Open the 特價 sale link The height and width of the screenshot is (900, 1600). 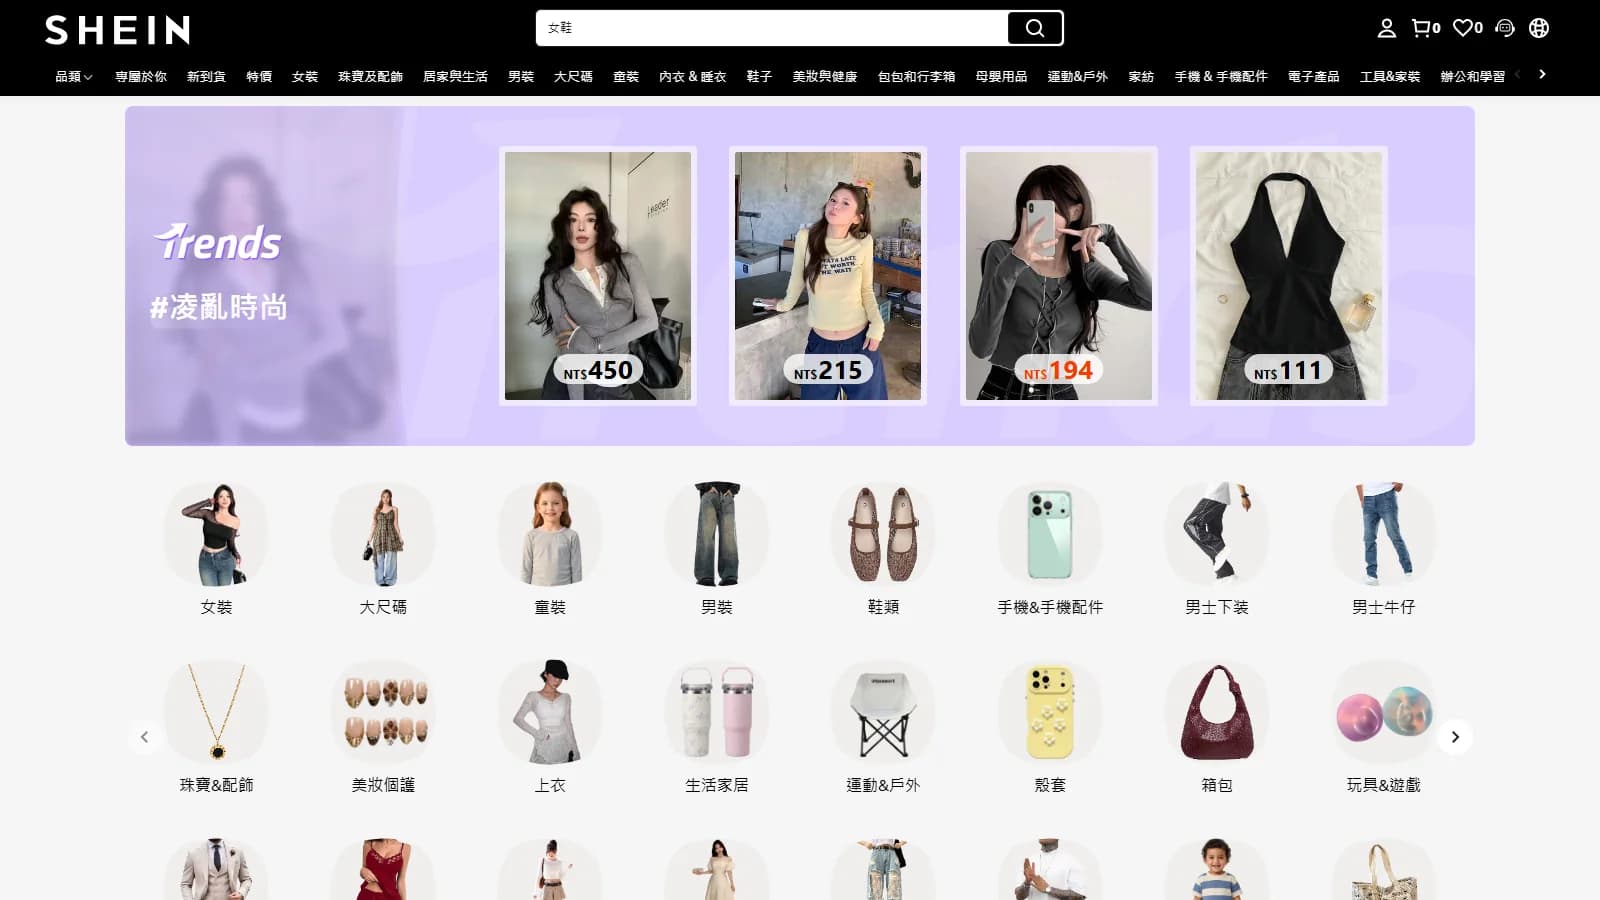[259, 76]
